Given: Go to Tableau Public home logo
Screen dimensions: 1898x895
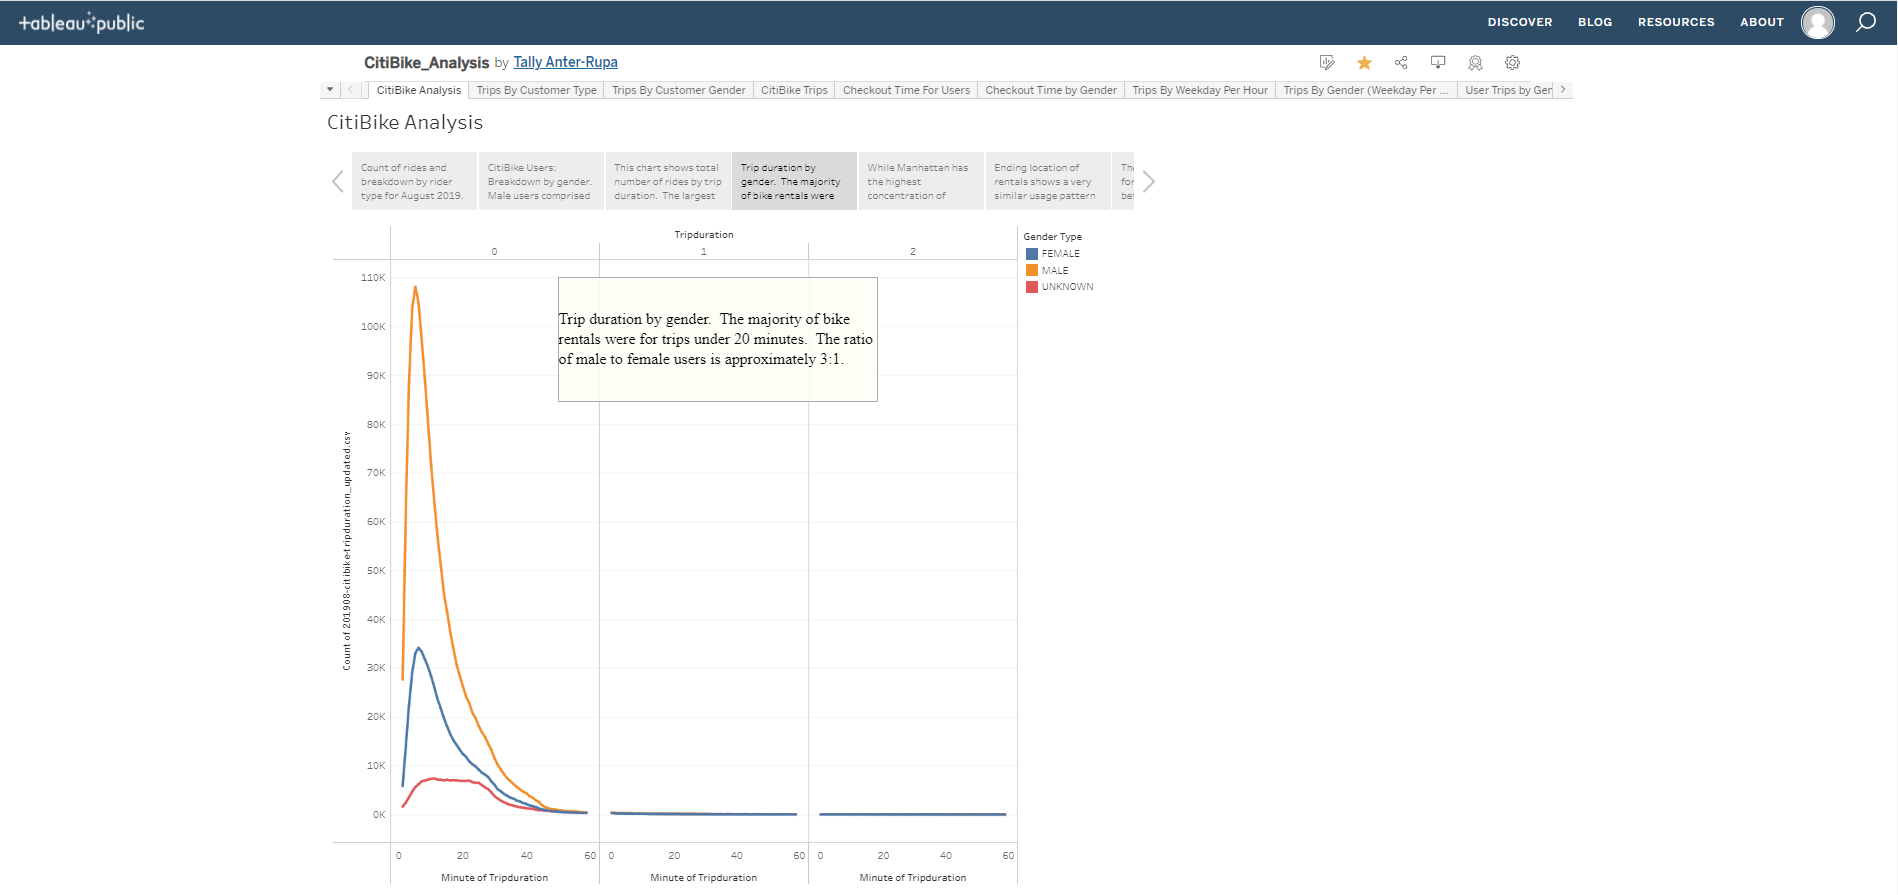Looking at the screenshot, I should coord(82,22).
